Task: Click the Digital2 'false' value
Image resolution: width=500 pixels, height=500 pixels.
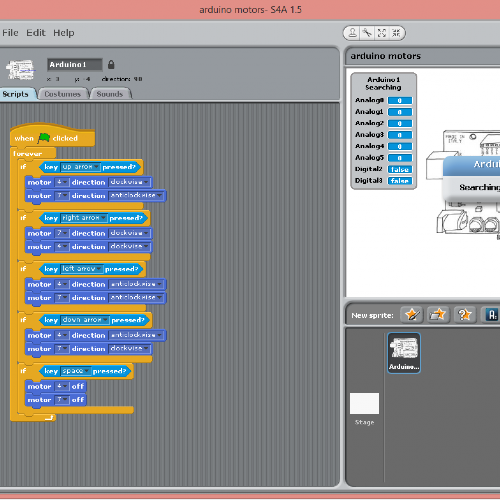Action: tap(400, 169)
